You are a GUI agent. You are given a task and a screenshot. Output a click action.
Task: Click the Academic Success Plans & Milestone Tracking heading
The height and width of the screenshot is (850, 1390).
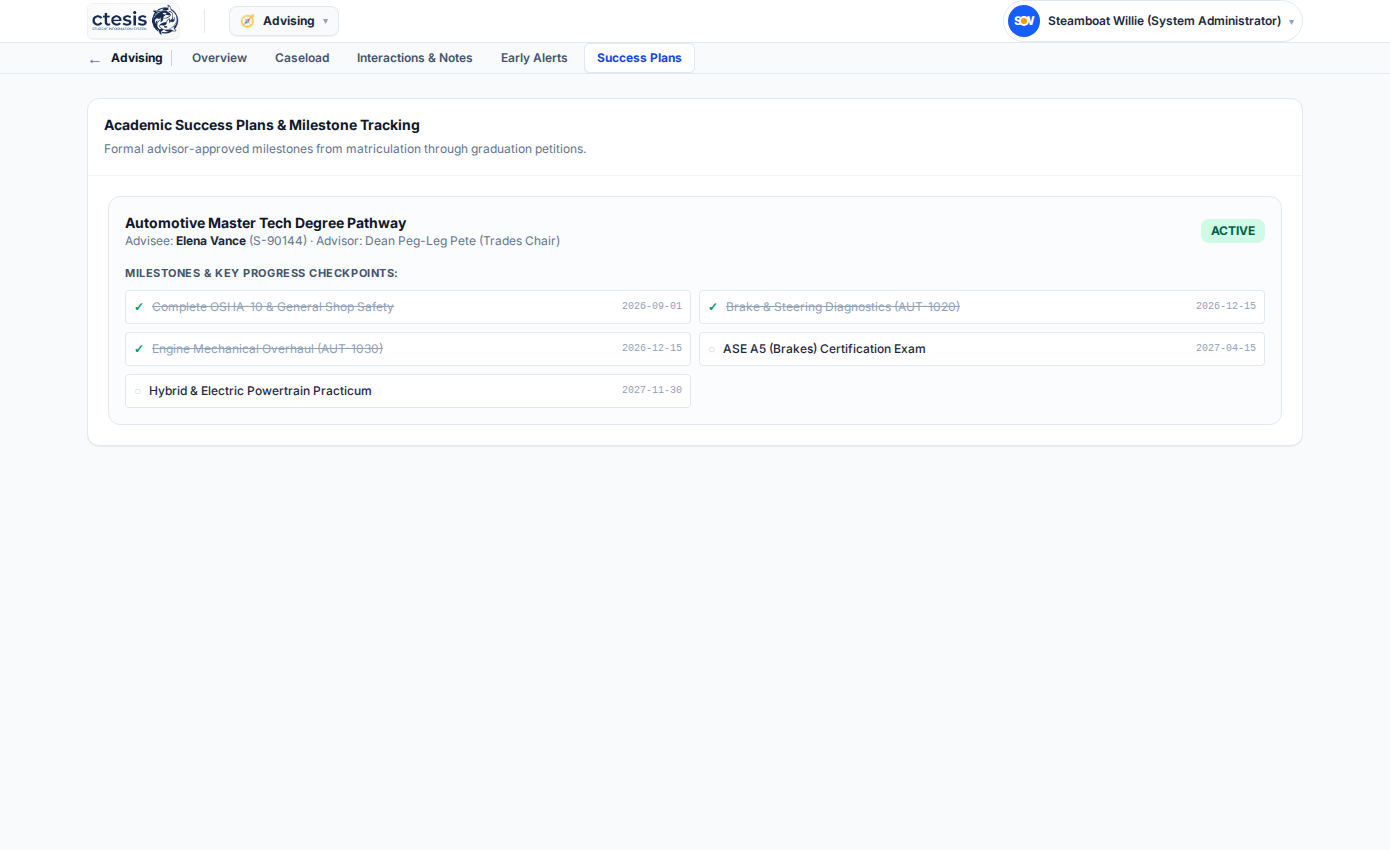click(x=262, y=125)
